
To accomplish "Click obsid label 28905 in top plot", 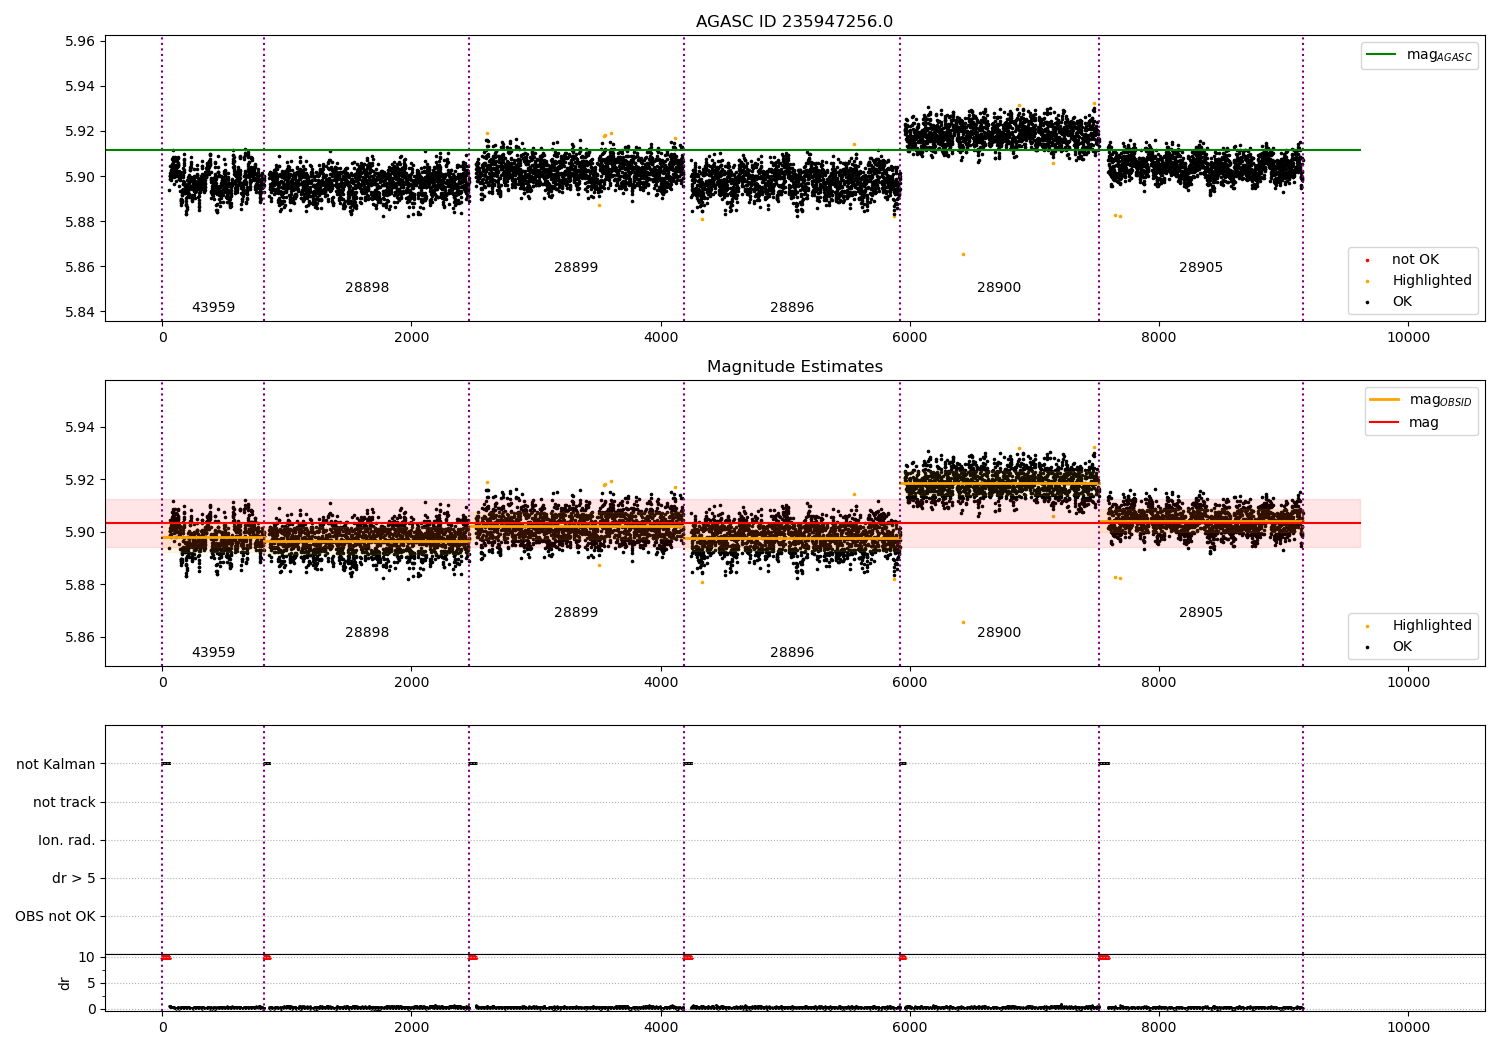I will pyautogui.click(x=1201, y=268).
